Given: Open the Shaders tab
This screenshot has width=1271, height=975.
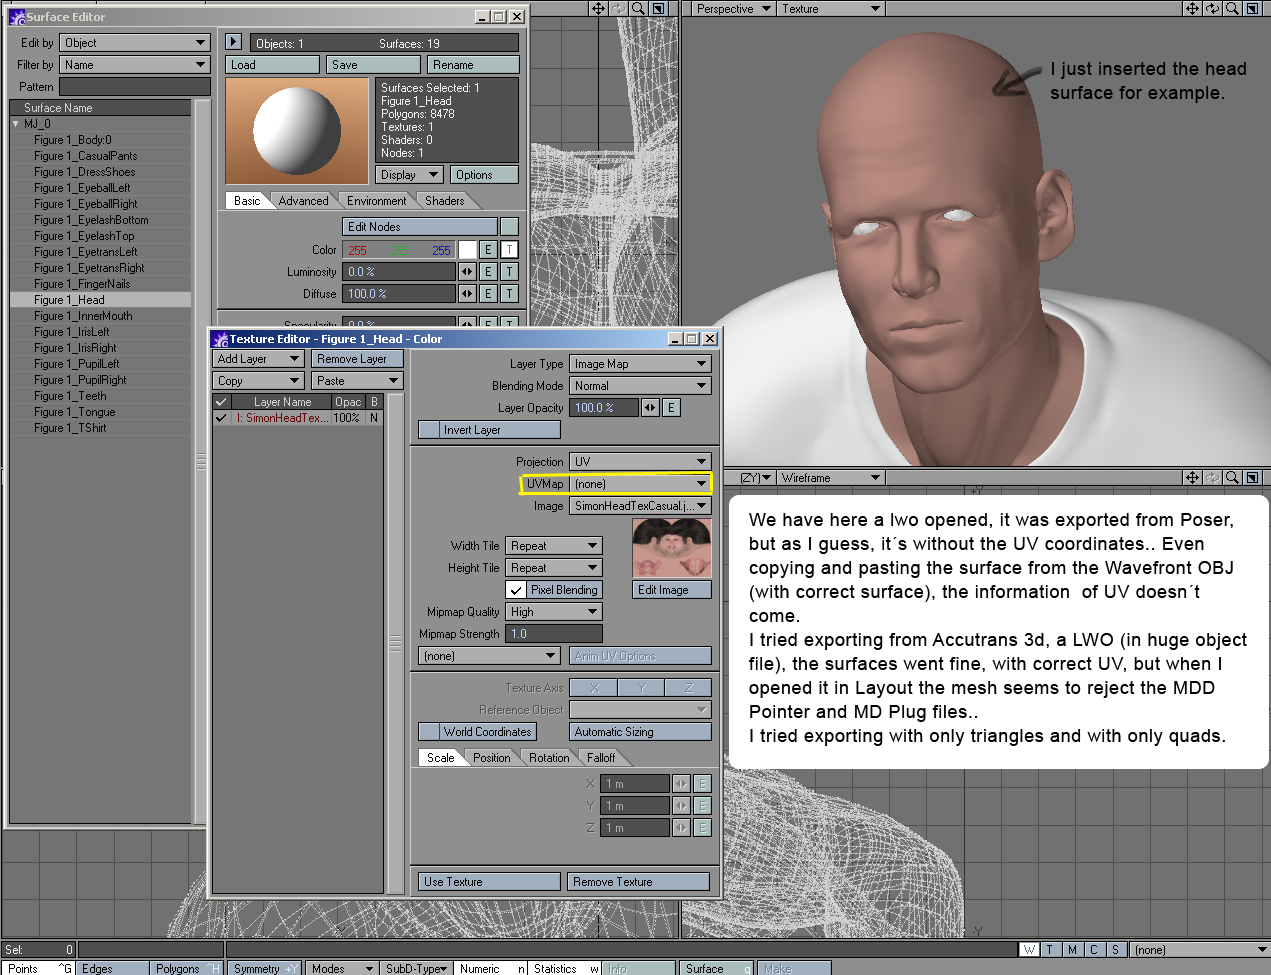Looking at the screenshot, I should point(444,201).
